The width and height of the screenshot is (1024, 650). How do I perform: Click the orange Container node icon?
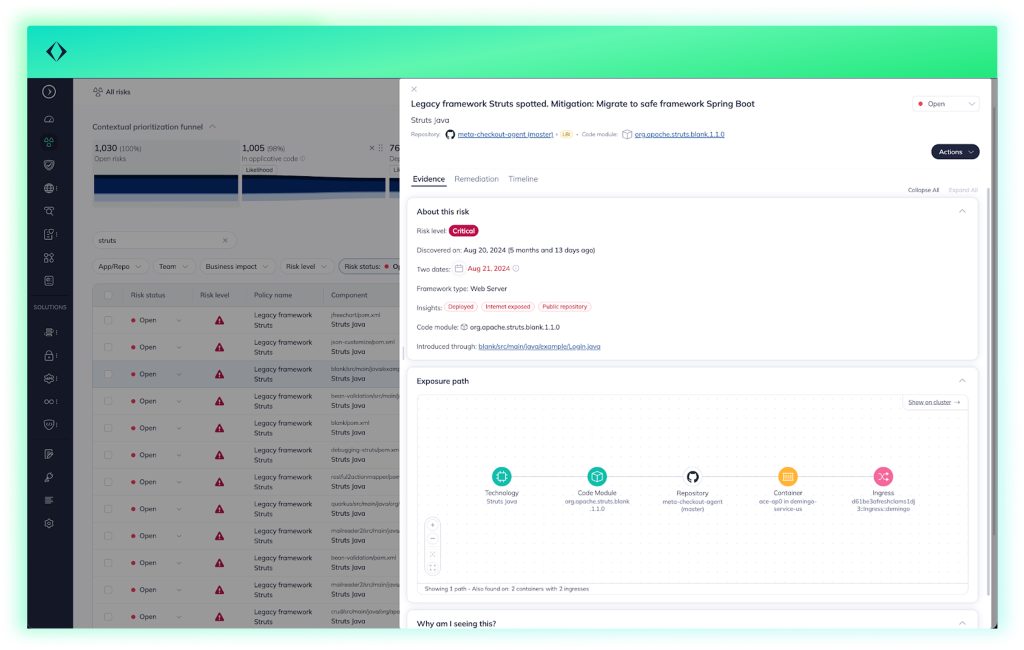[x=788, y=477]
